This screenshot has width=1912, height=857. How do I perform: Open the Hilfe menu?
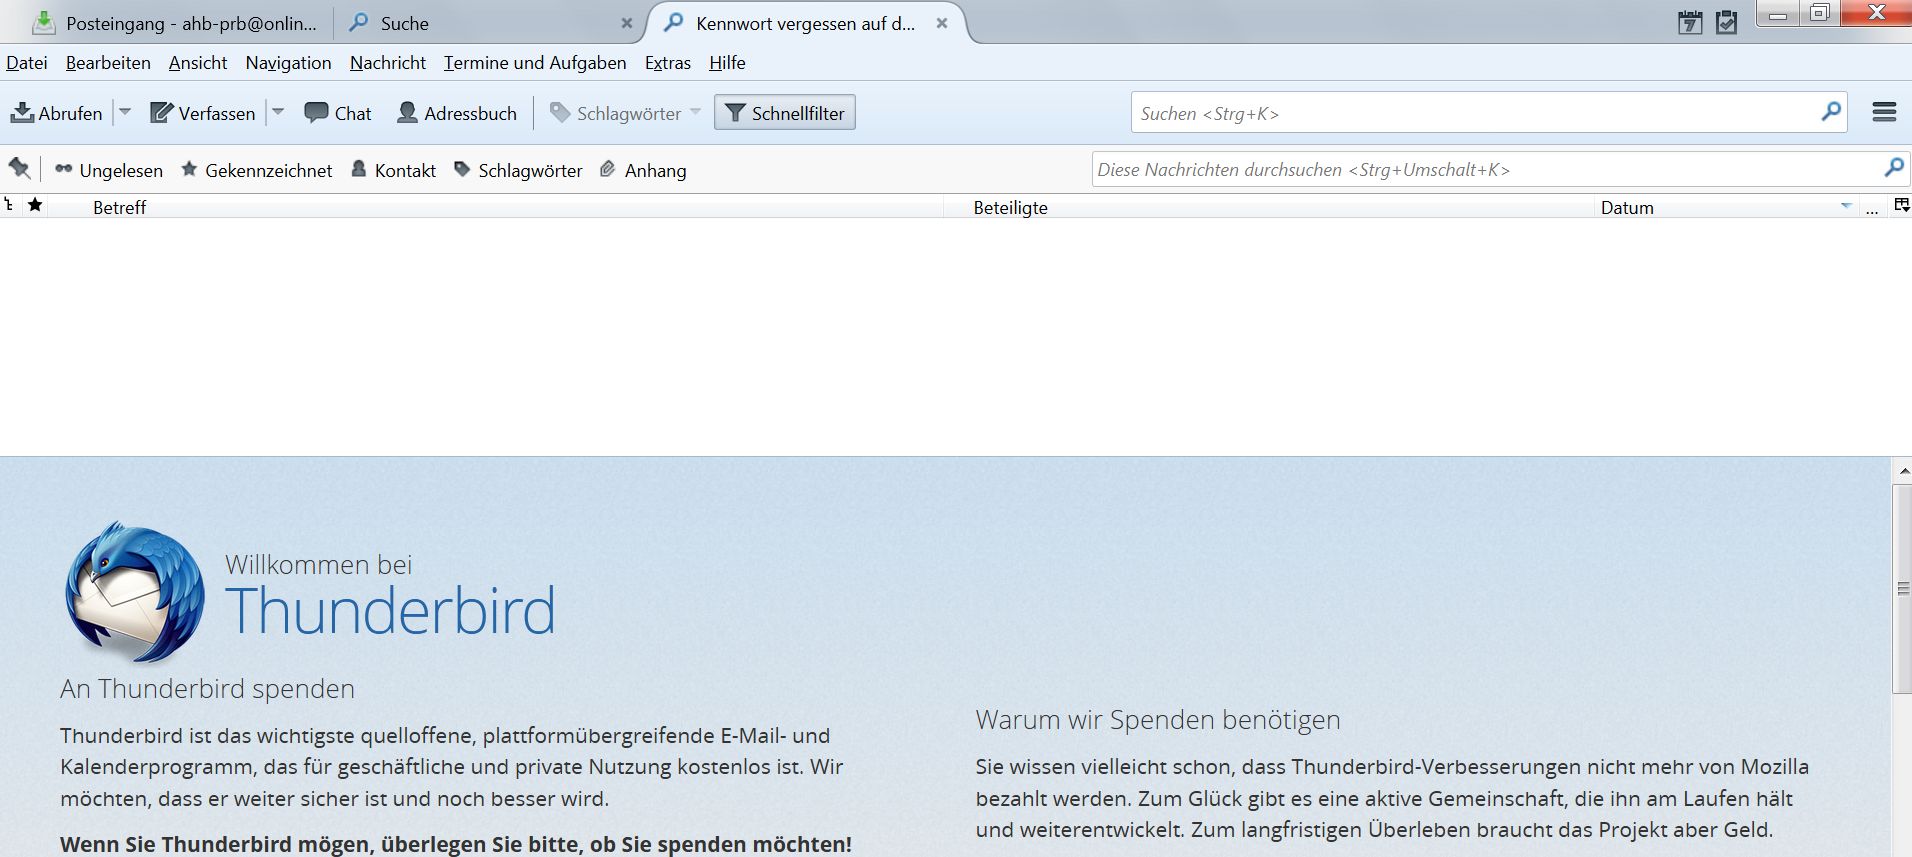click(727, 63)
